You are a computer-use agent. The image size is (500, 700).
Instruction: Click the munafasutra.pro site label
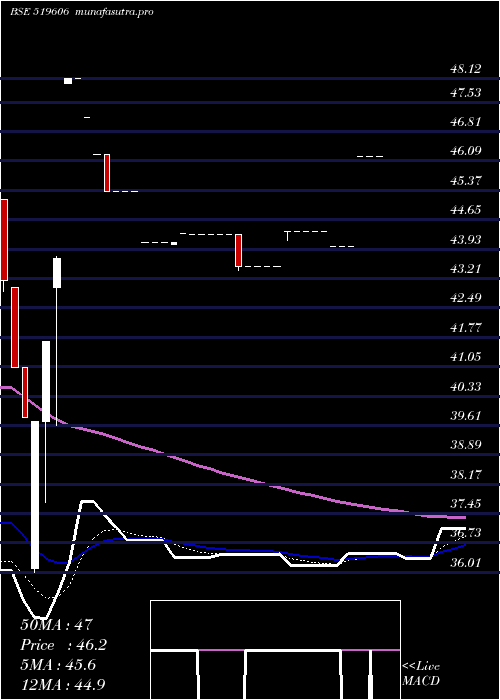click(x=115, y=12)
